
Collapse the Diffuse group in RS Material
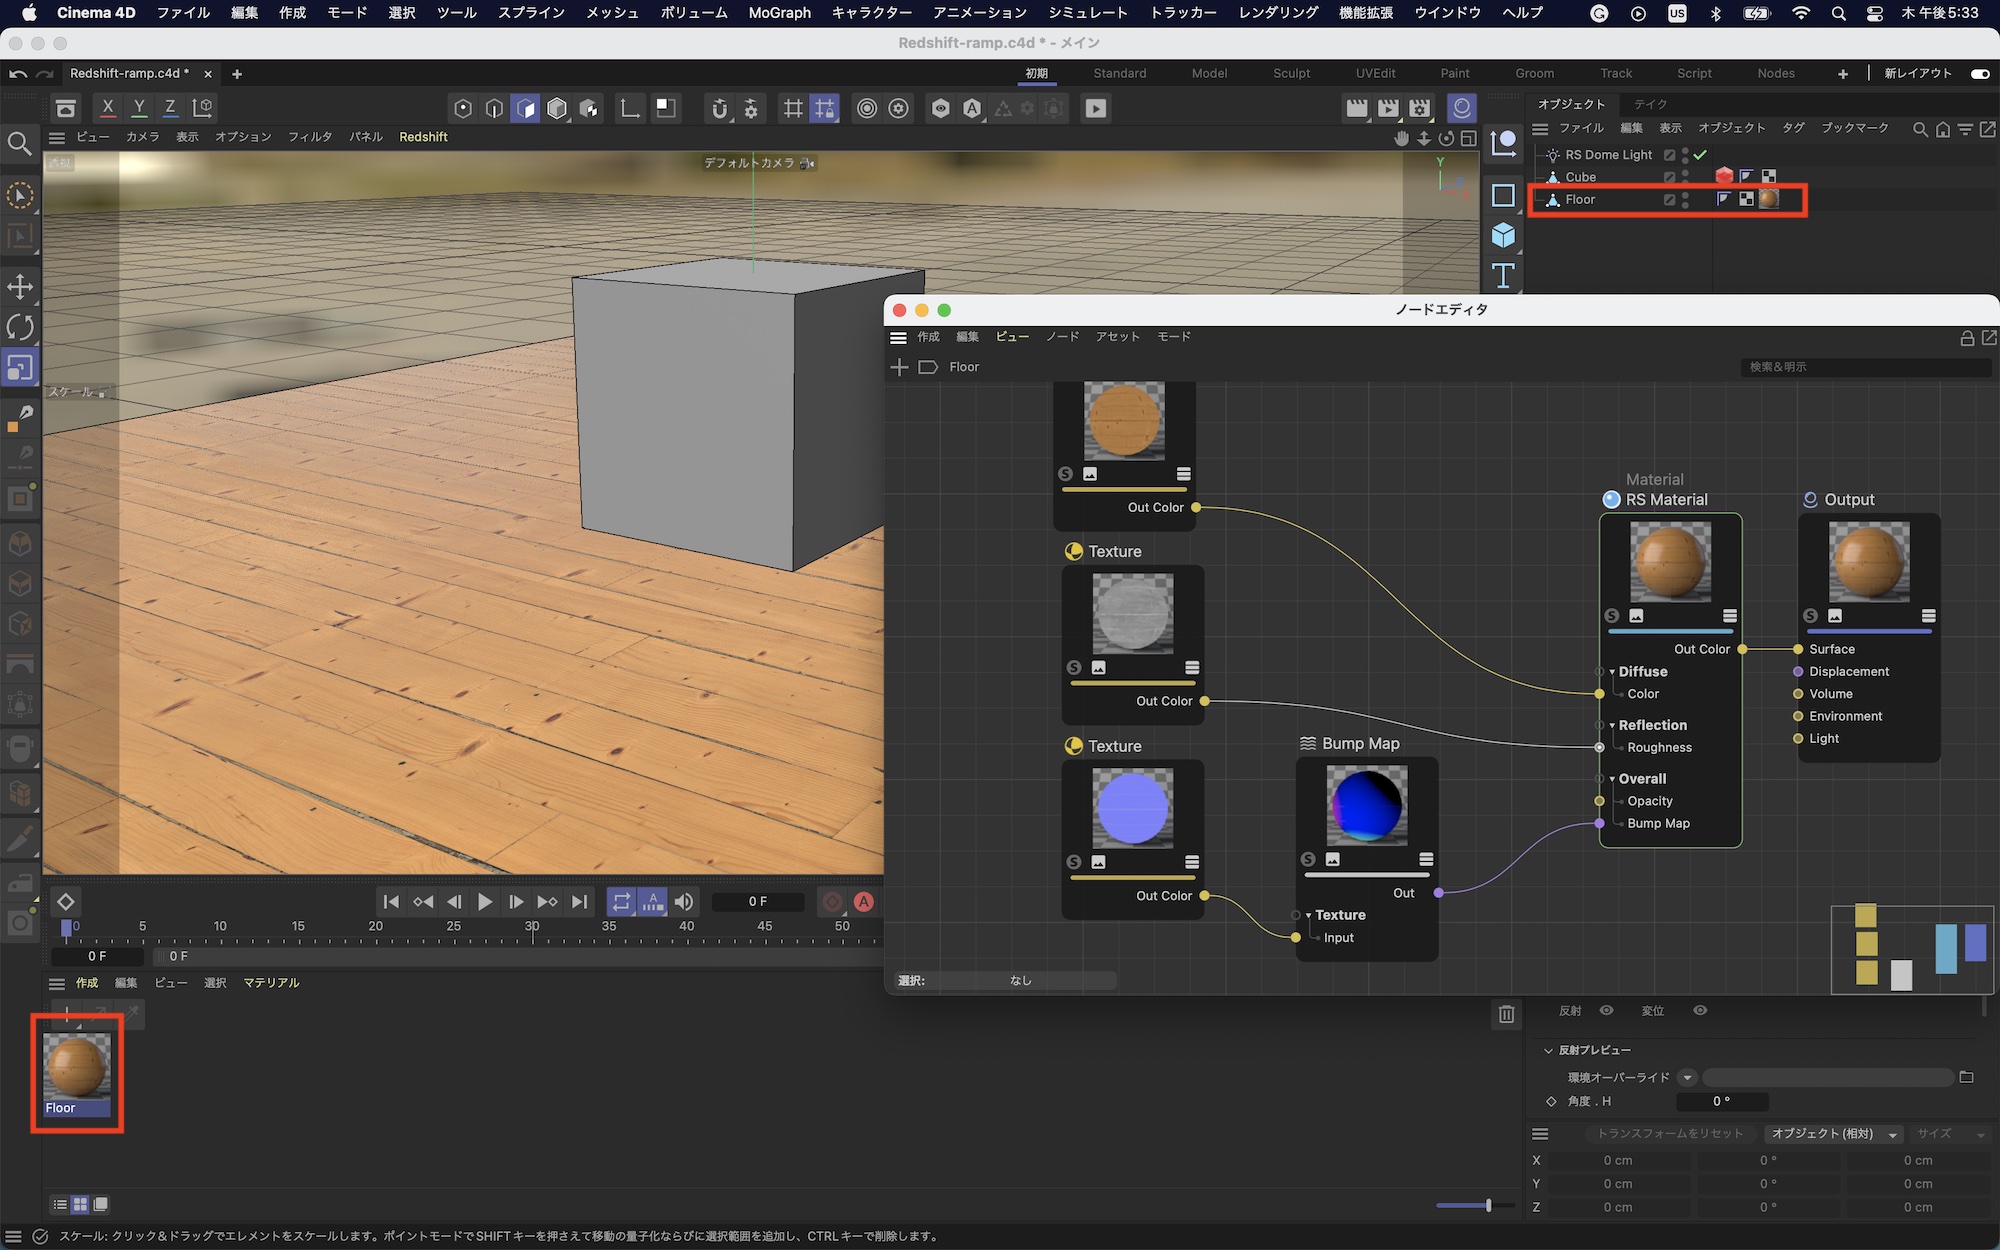[1612, 672]
